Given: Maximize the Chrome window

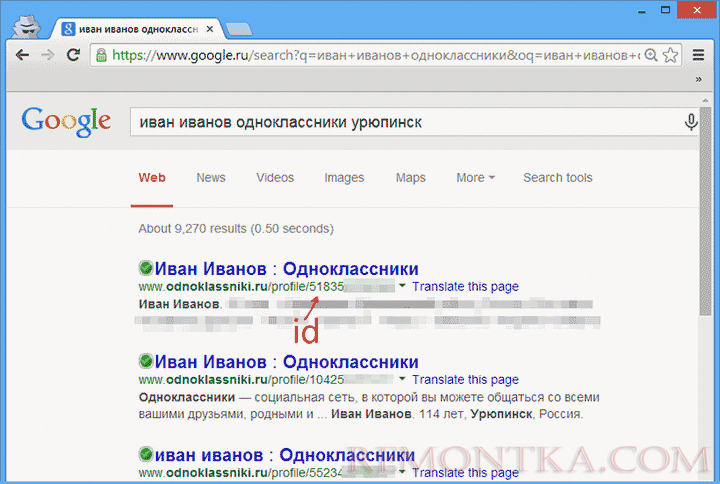Looking at the screenshot, I should [665, 10].
